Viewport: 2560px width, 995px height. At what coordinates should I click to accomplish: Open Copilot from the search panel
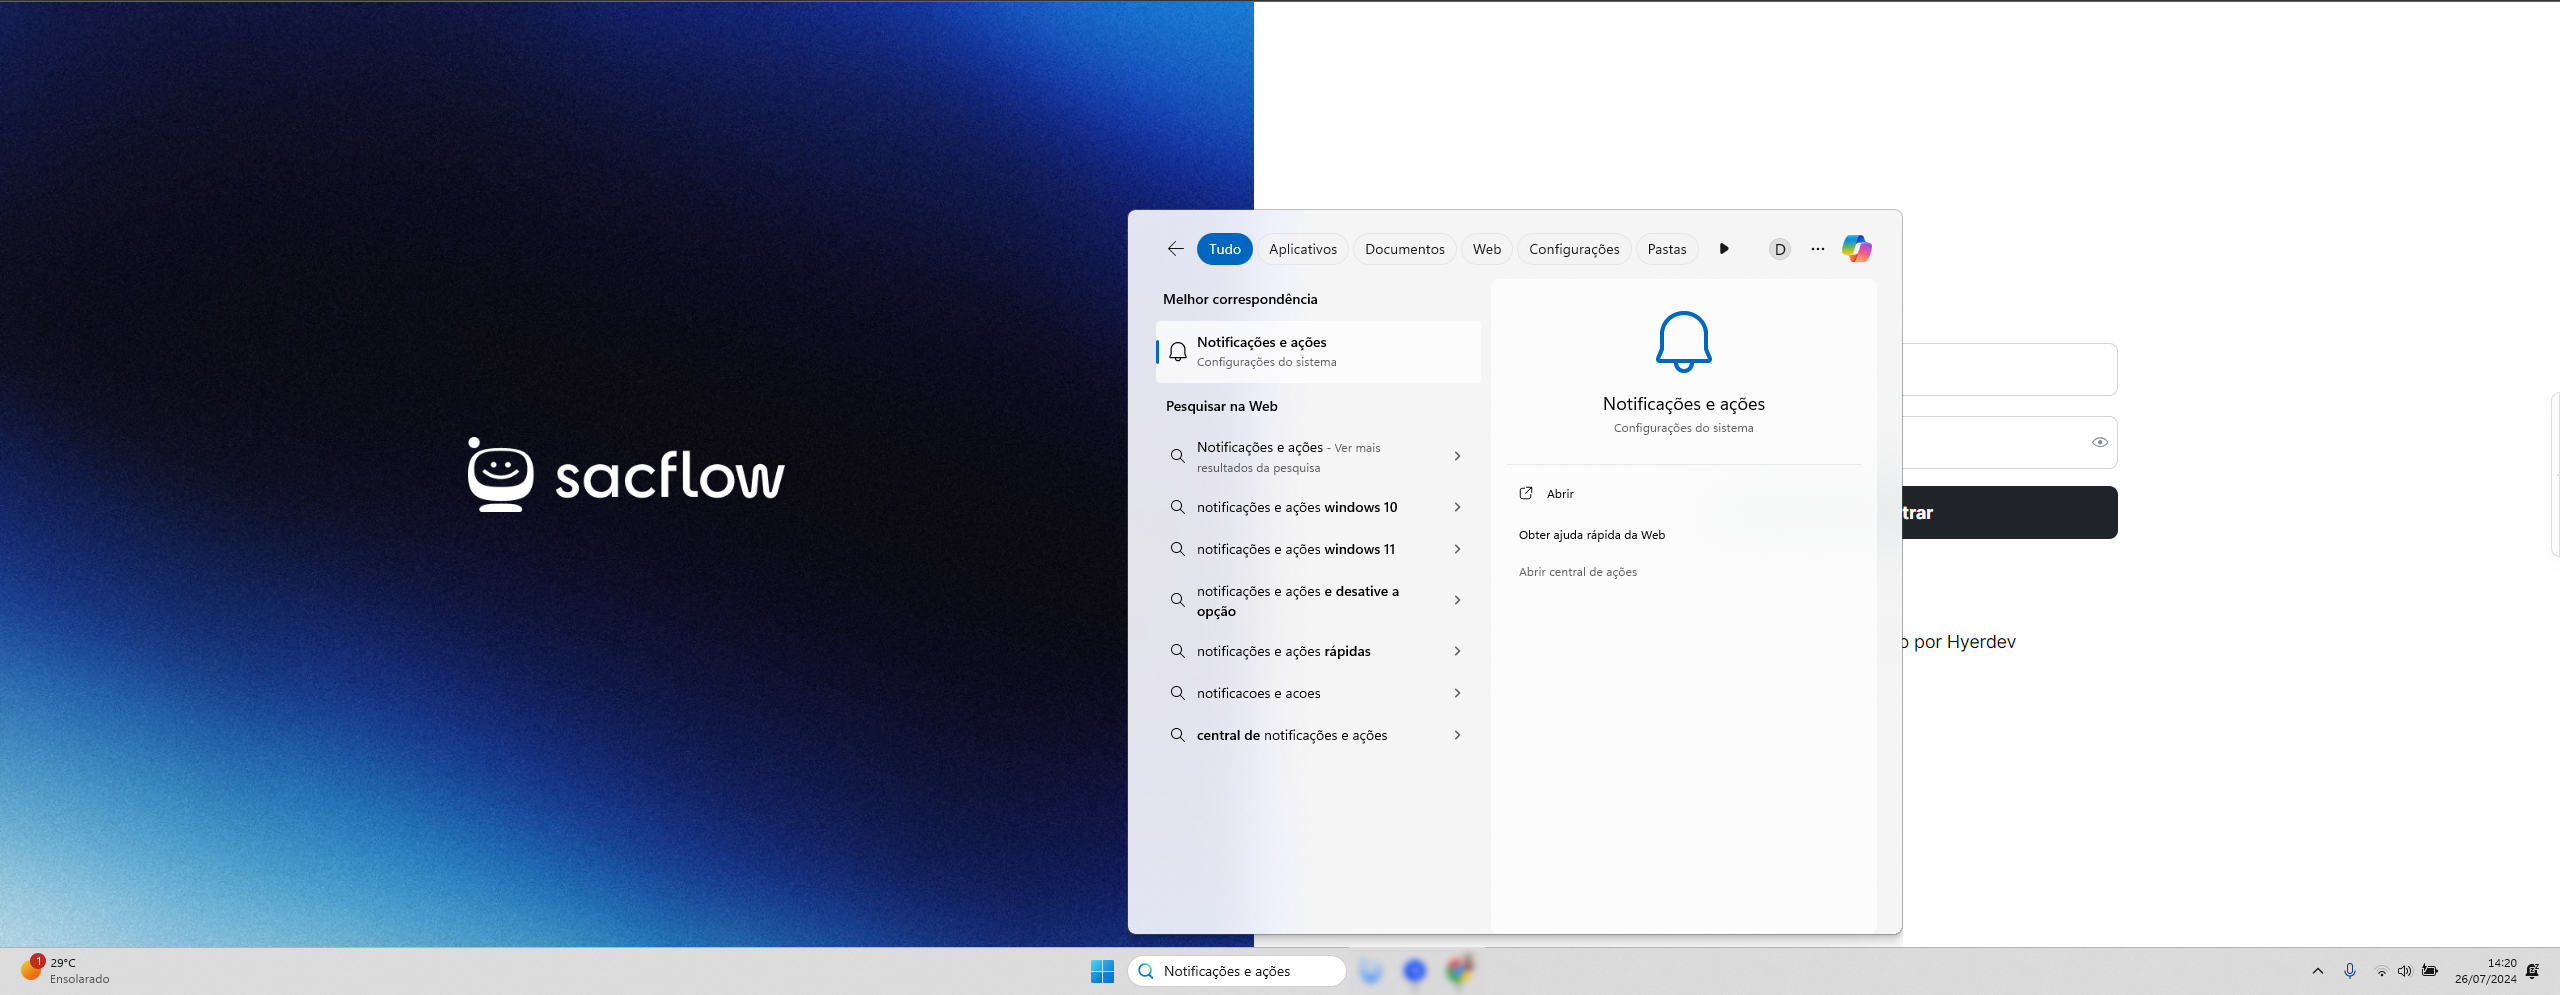[x=1856, y=249]
